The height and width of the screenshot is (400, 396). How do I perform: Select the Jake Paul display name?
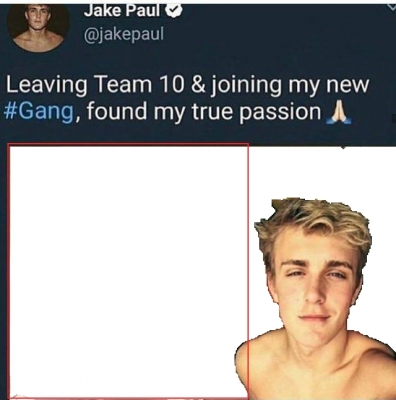point(123,11)
